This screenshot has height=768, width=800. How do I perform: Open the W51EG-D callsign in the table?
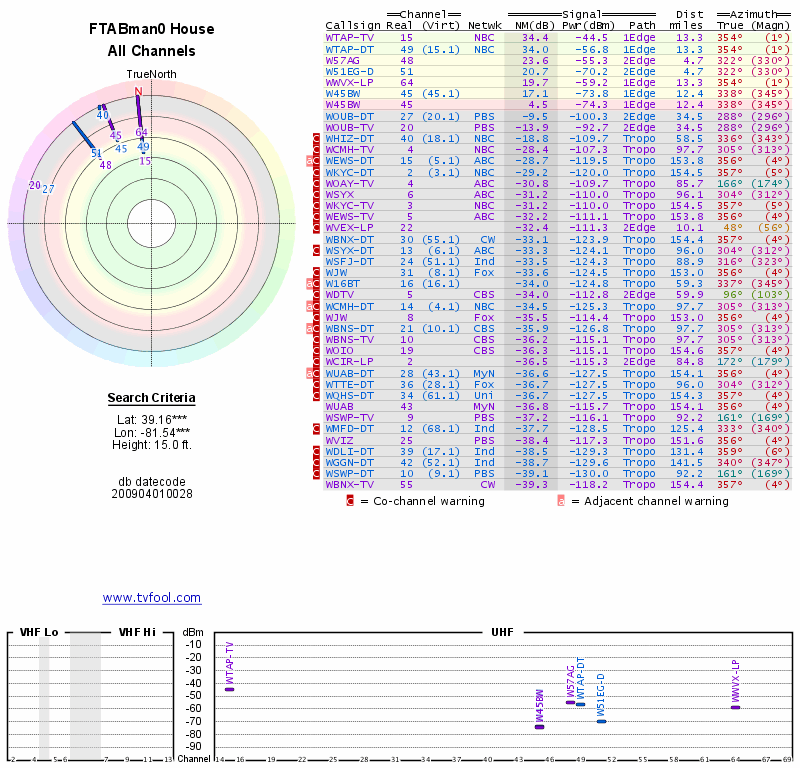[349, 72]
